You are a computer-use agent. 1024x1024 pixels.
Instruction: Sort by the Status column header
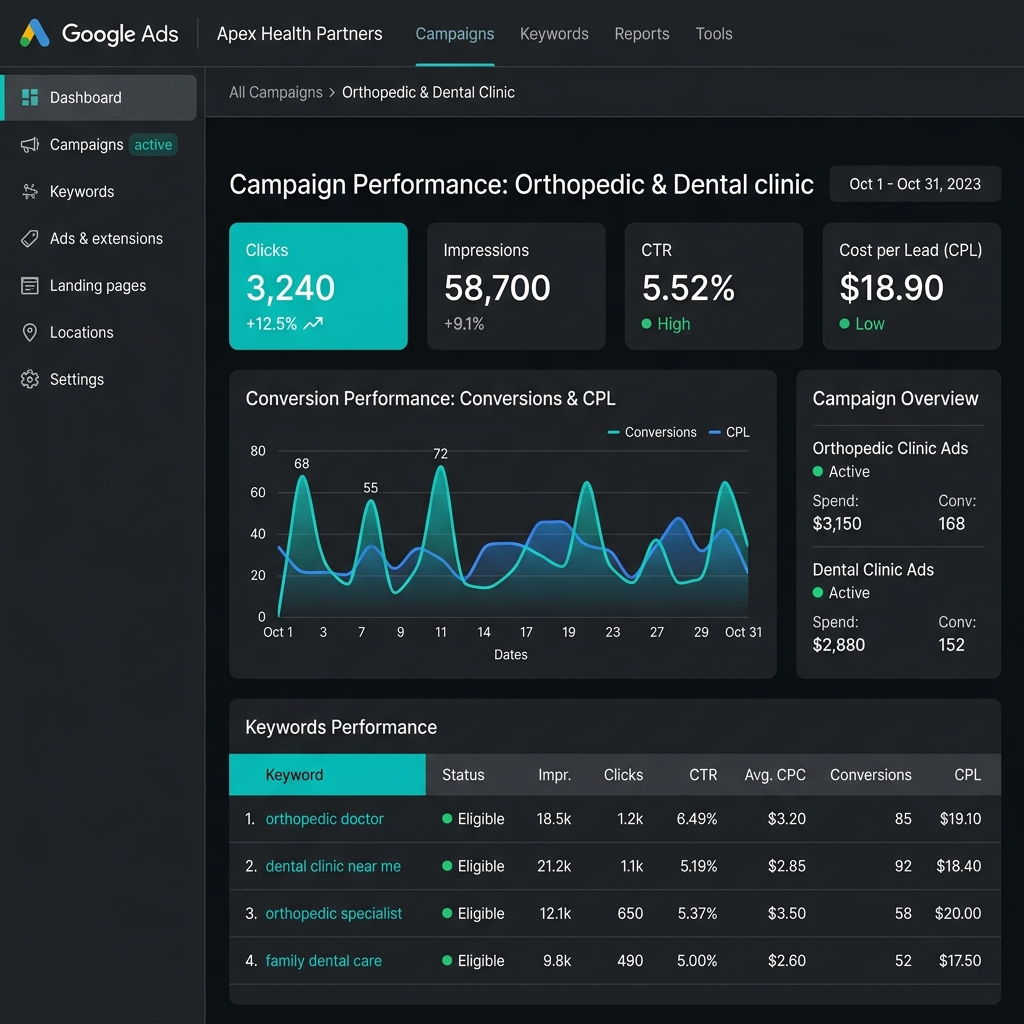[463, 775]
